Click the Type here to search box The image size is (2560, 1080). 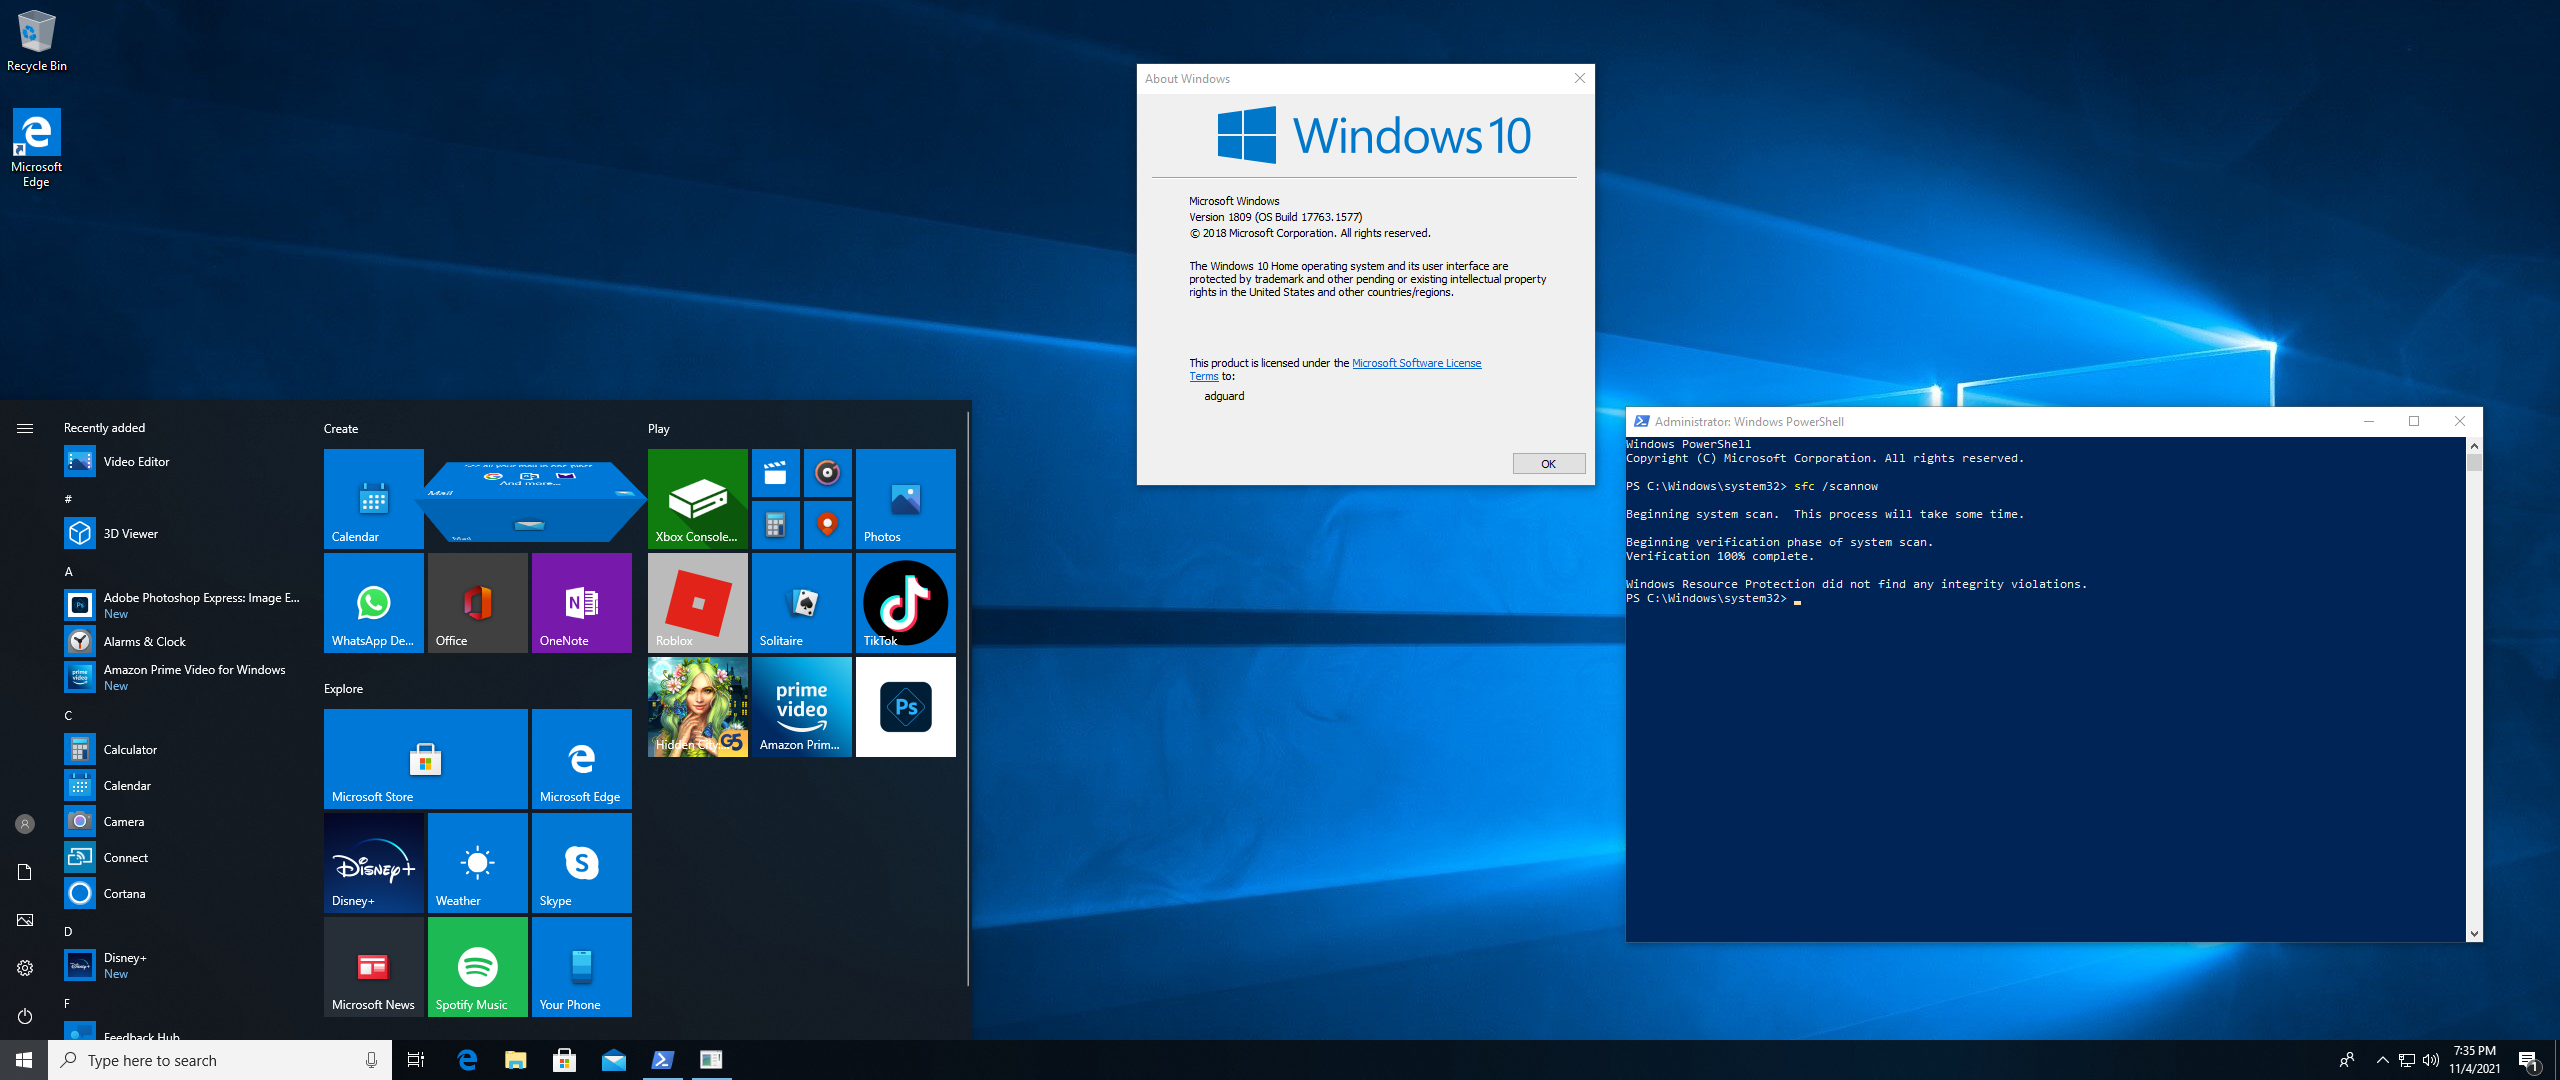220,1060
